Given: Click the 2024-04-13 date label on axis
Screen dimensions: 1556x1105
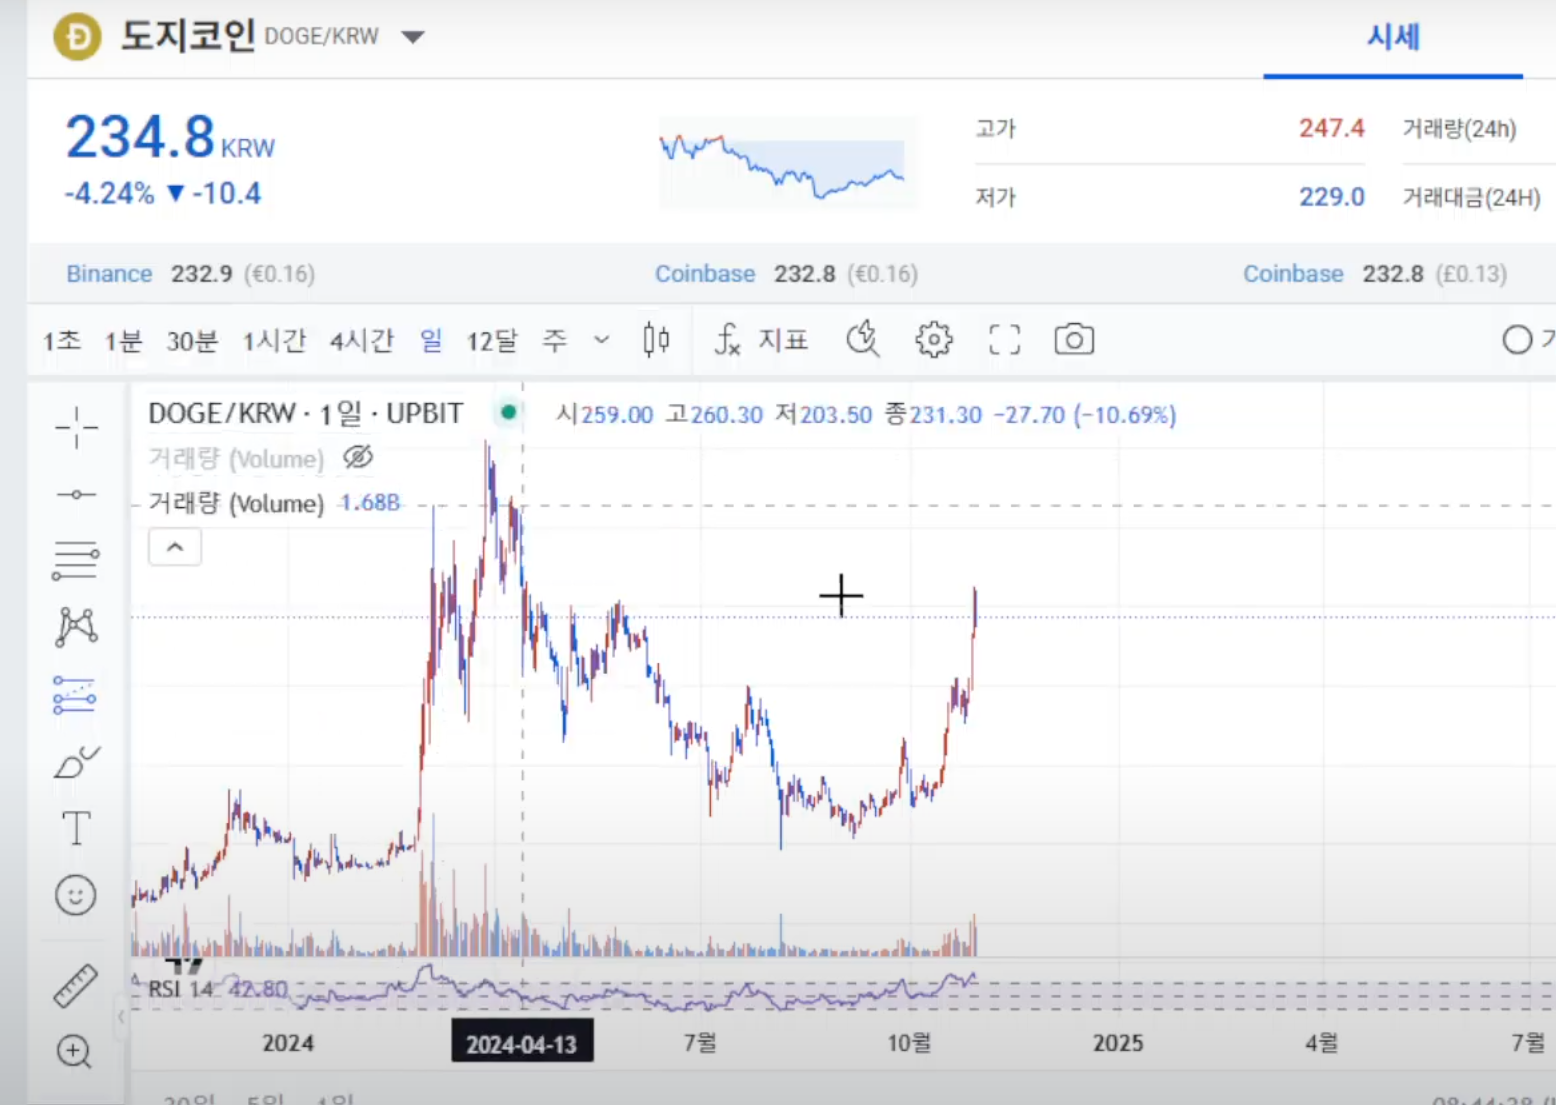Looking at the screenshot, I should click(522, 1043).
